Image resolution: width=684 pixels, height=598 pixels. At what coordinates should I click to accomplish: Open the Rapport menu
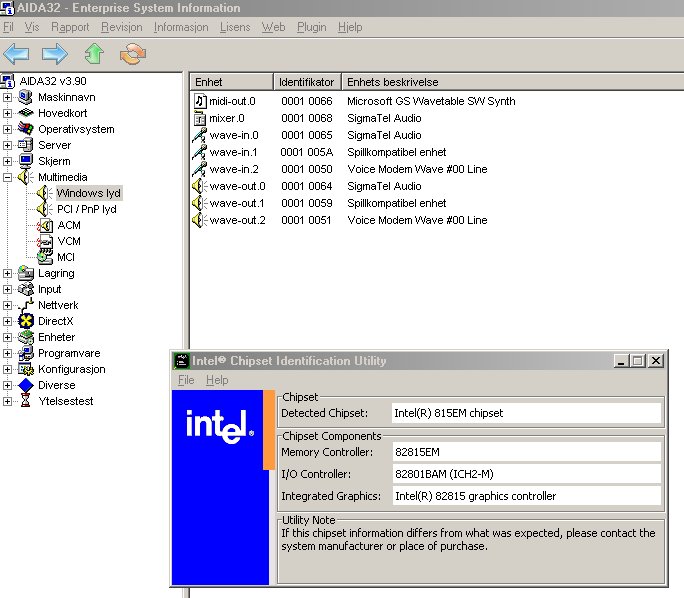tap(70, 27)
